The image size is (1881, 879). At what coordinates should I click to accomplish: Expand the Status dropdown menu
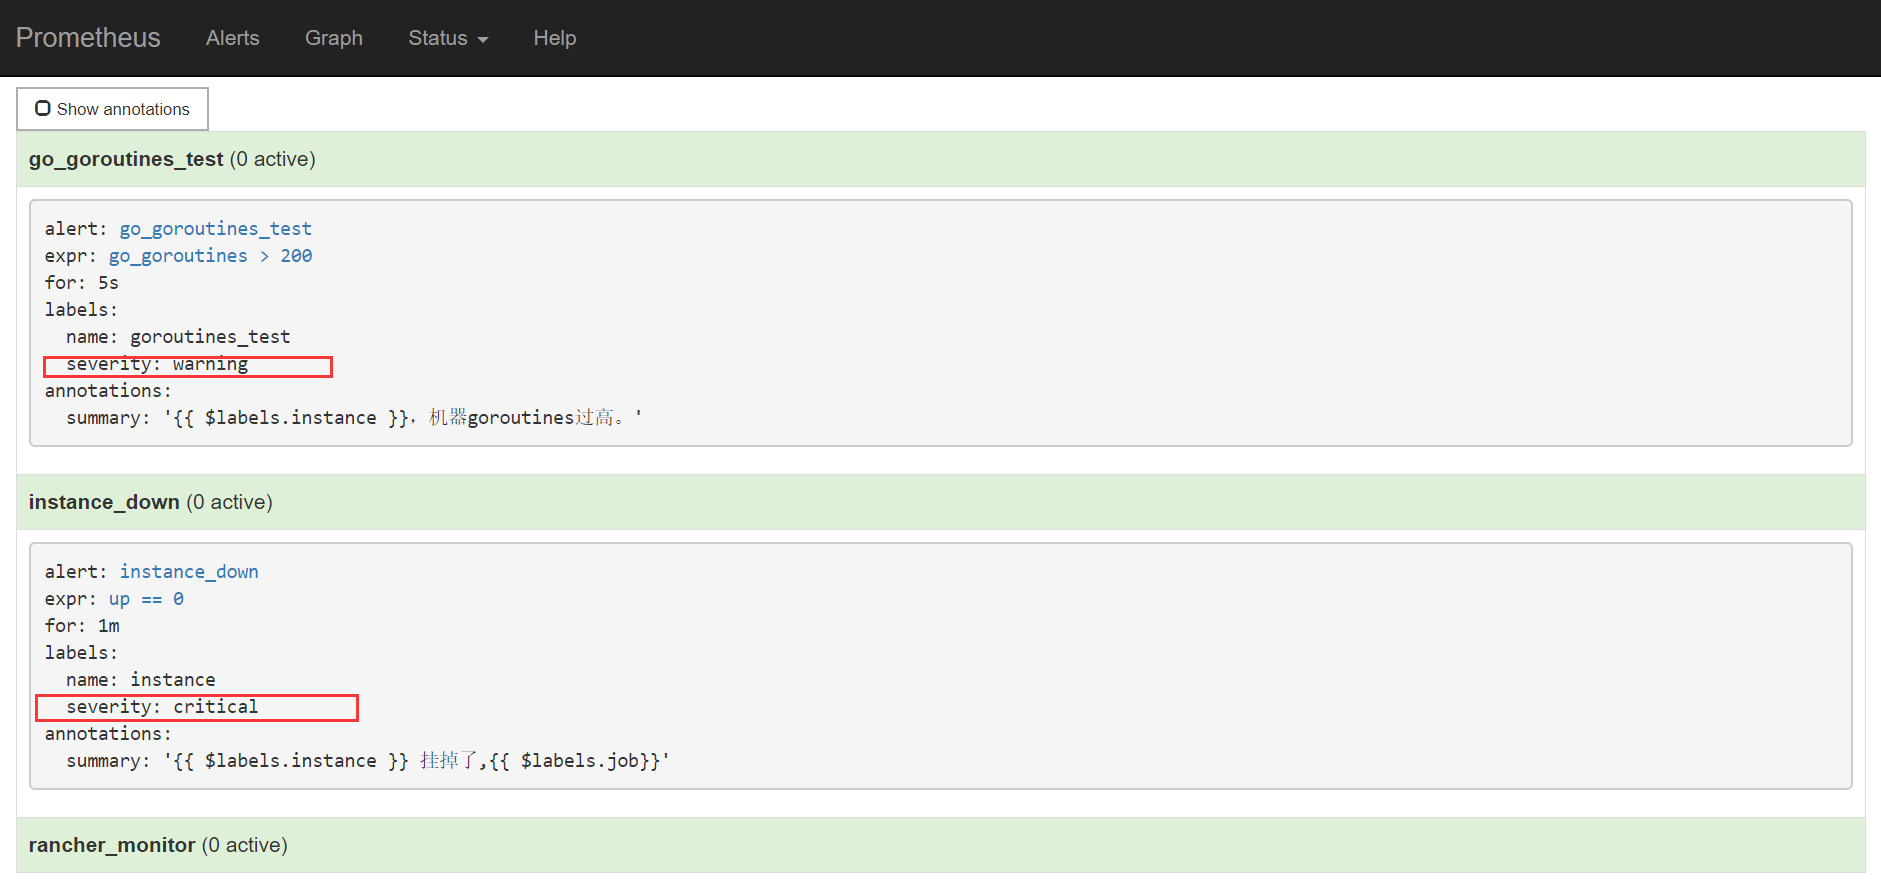[447, 38]
